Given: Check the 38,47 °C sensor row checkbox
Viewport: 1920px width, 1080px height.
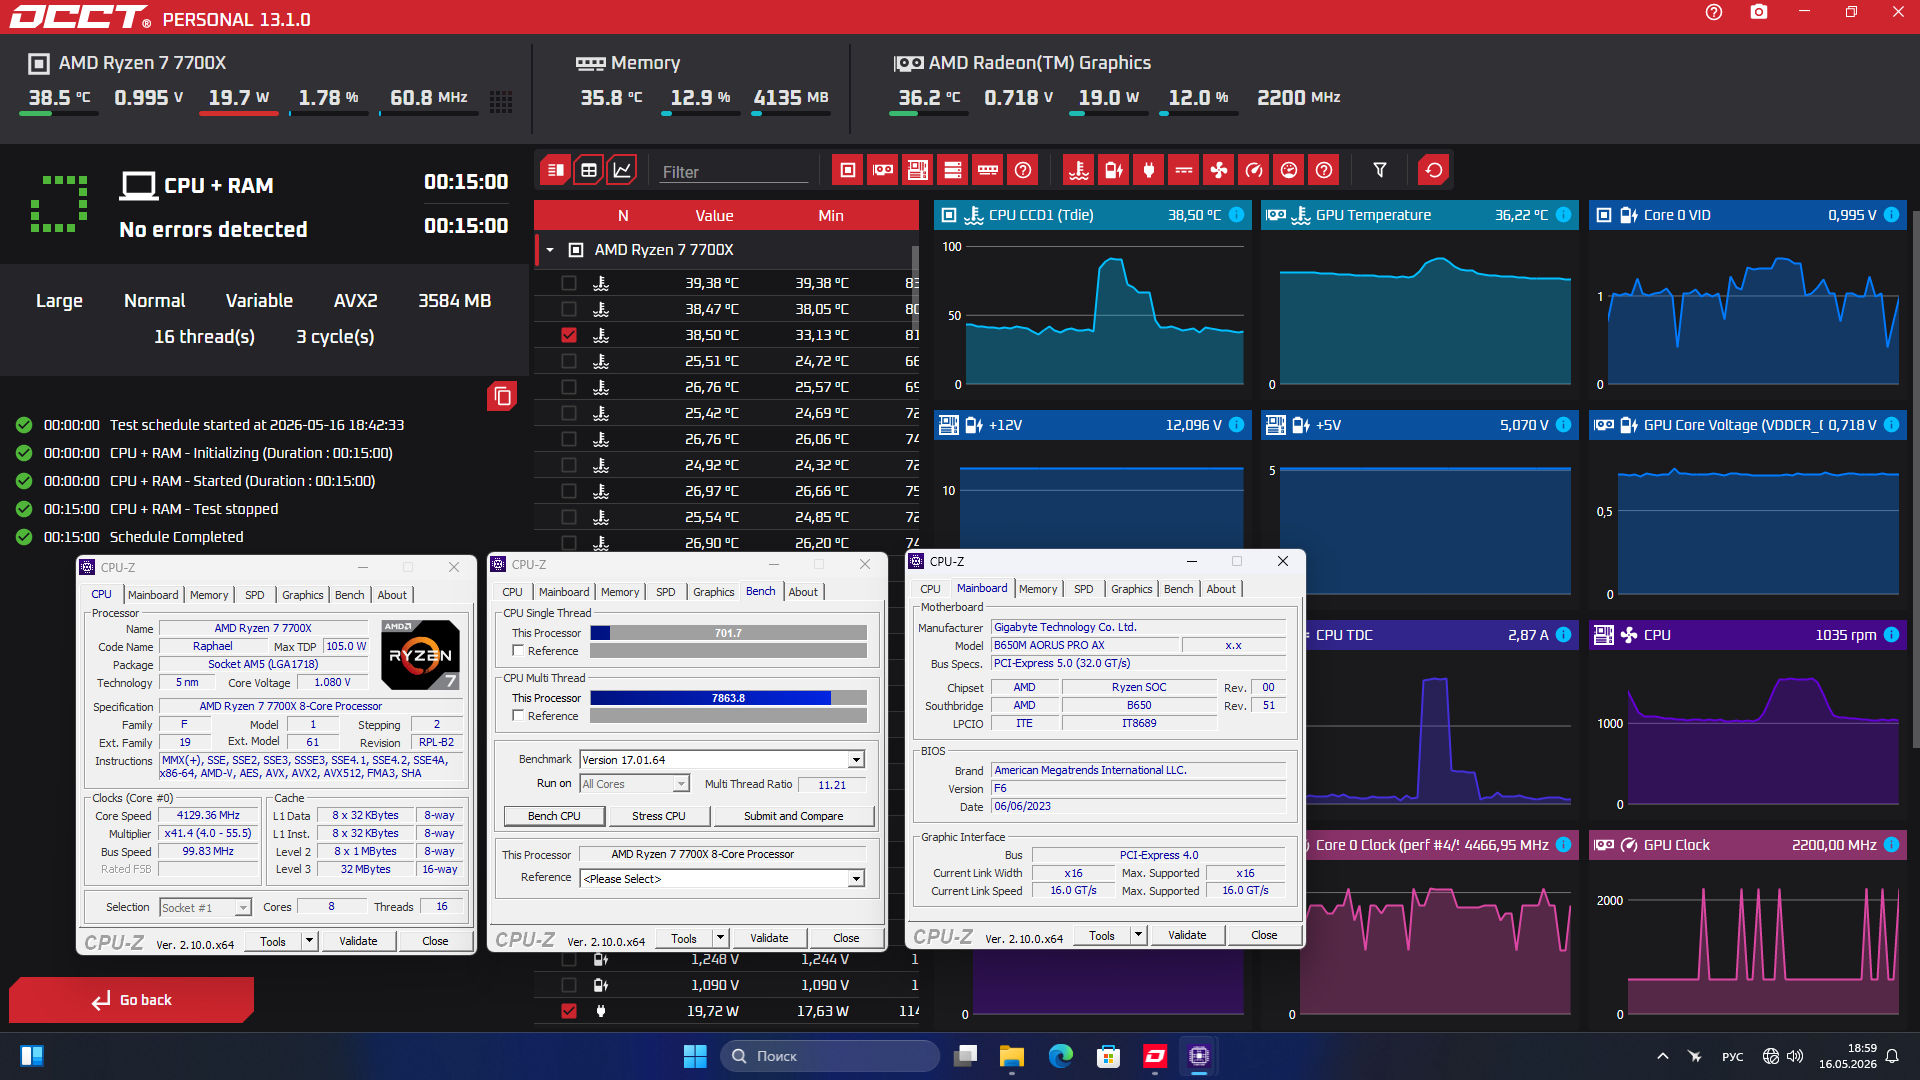Looking at the screenshot, I should pos(569,309).
